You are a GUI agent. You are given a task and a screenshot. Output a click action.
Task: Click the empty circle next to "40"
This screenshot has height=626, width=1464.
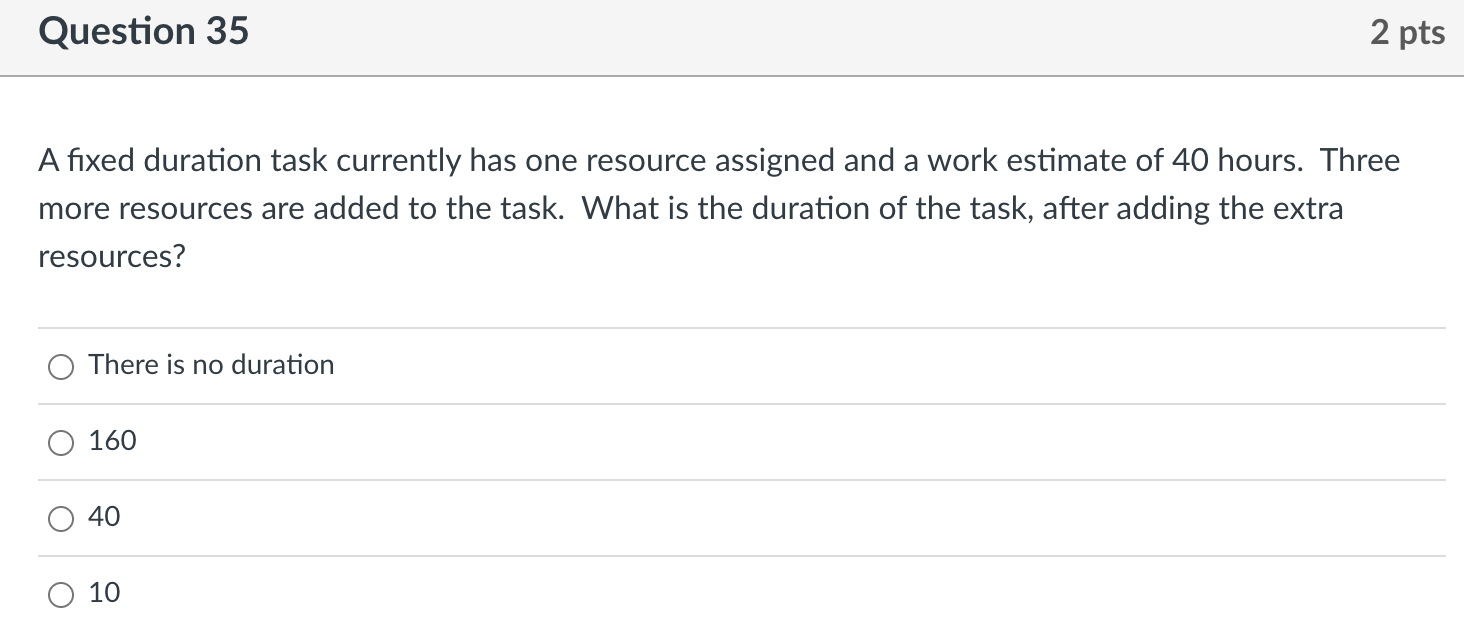pos(60,518)
